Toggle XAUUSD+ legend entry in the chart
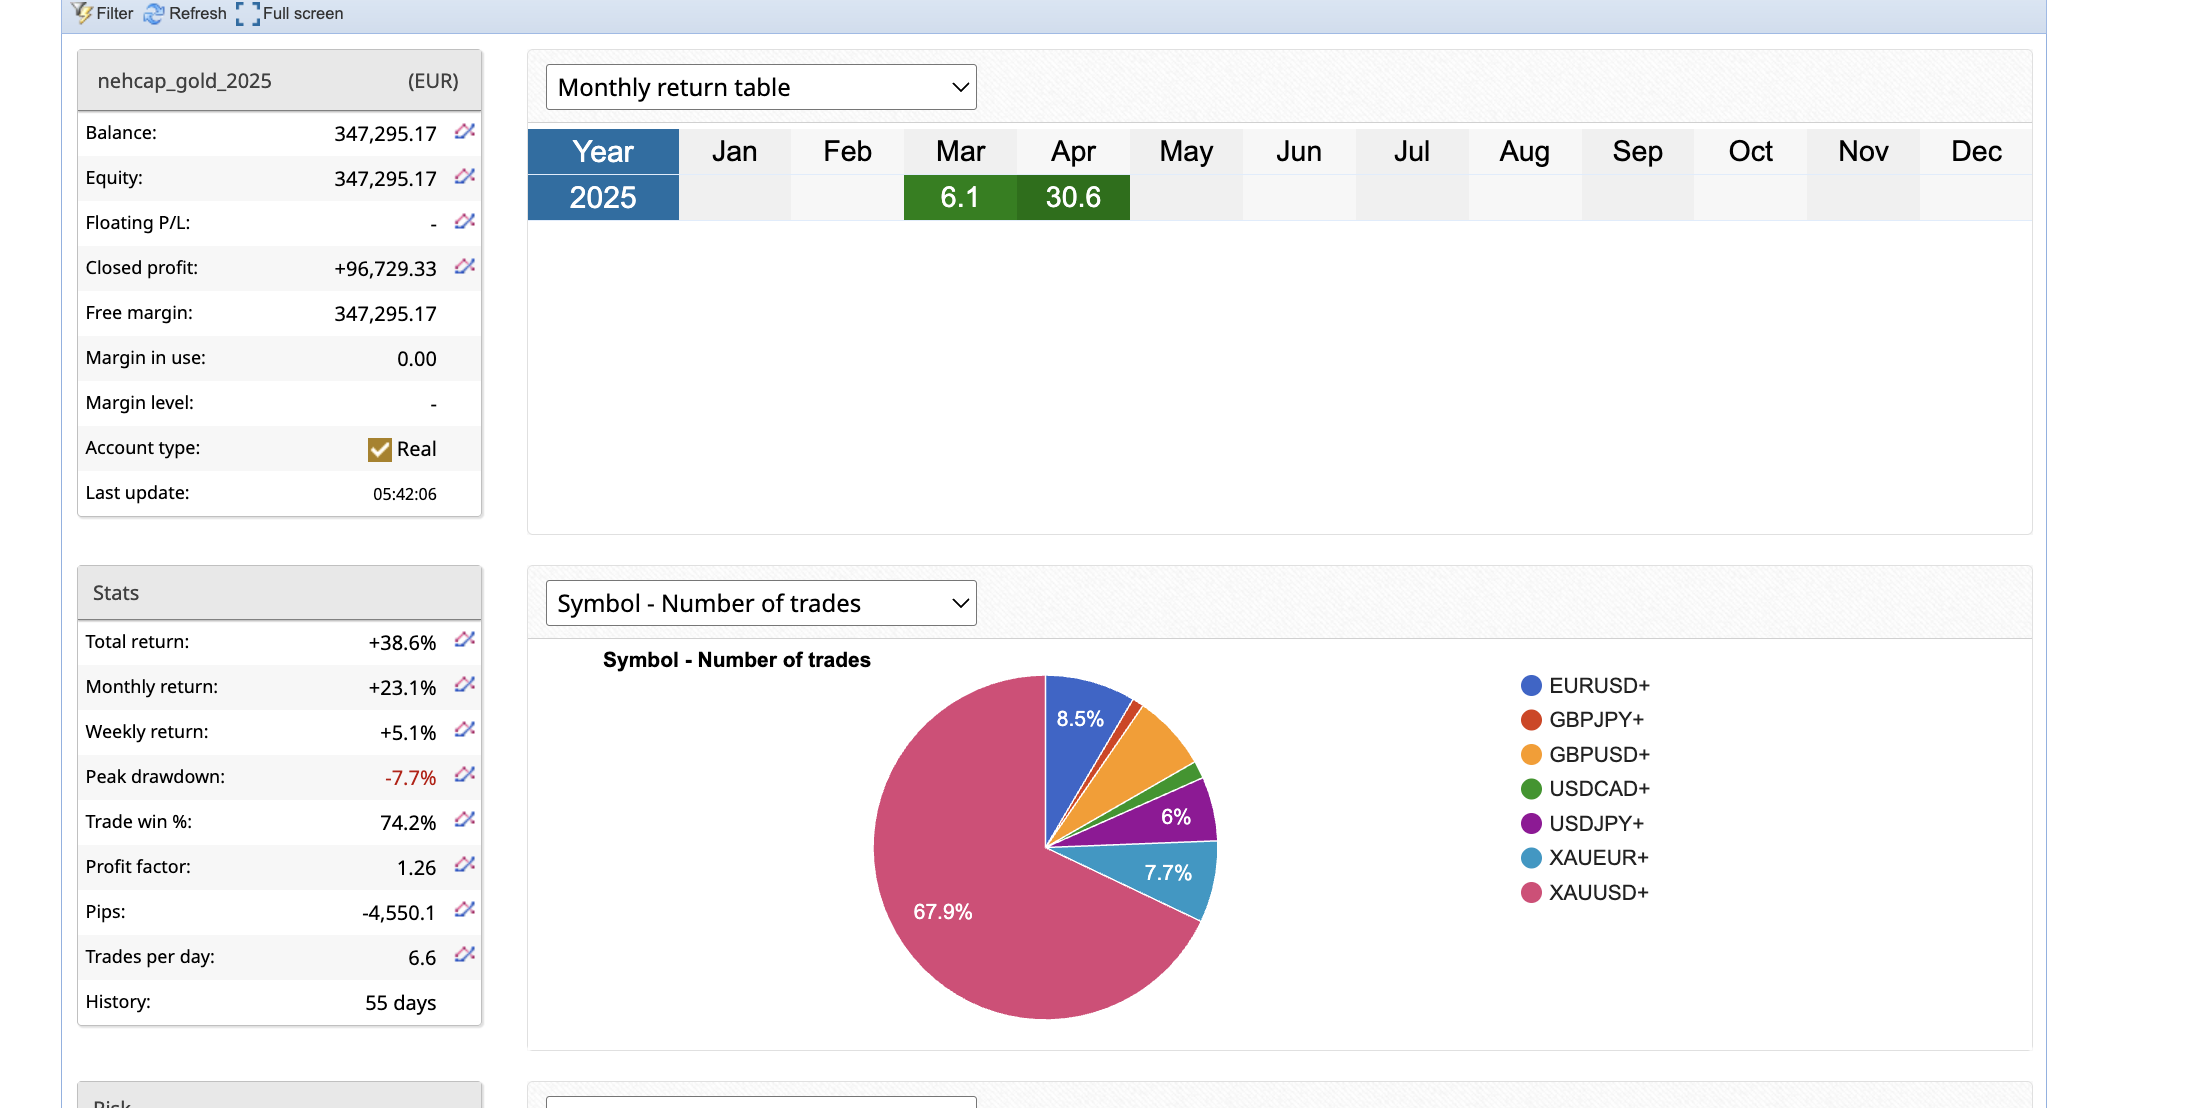This screenshot has height=1108, width=2194. (x=1597, y=892)
